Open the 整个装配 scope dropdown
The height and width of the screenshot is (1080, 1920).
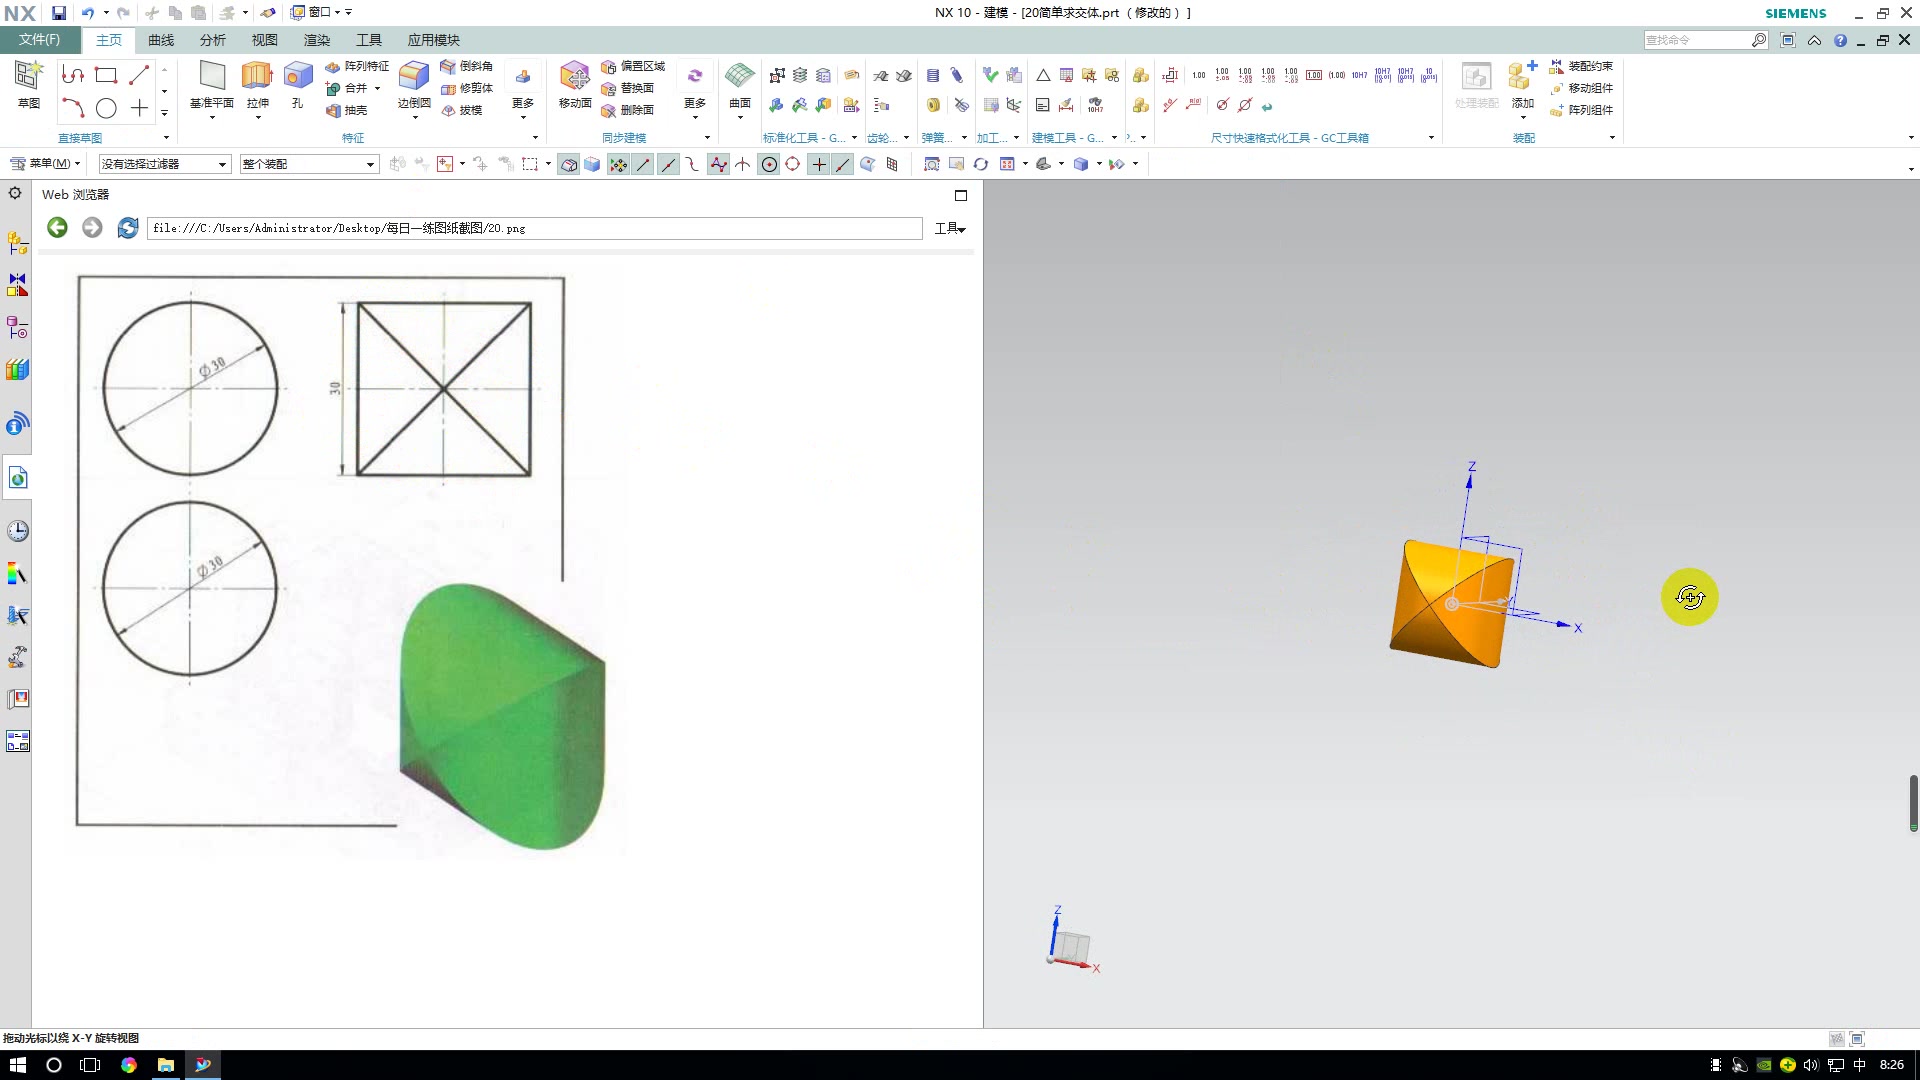(309, 164)
